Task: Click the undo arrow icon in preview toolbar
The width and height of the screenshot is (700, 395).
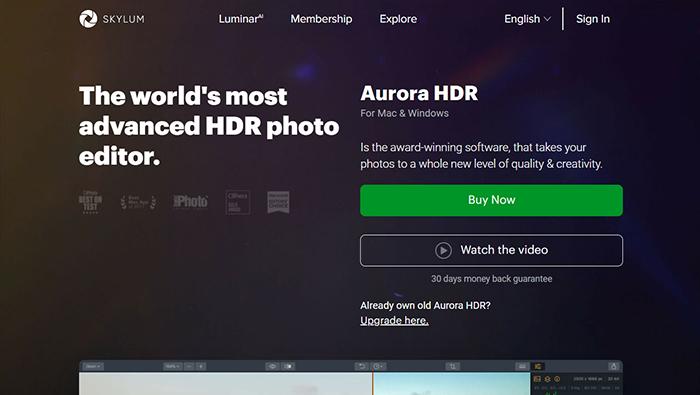Action: (361, 366)
